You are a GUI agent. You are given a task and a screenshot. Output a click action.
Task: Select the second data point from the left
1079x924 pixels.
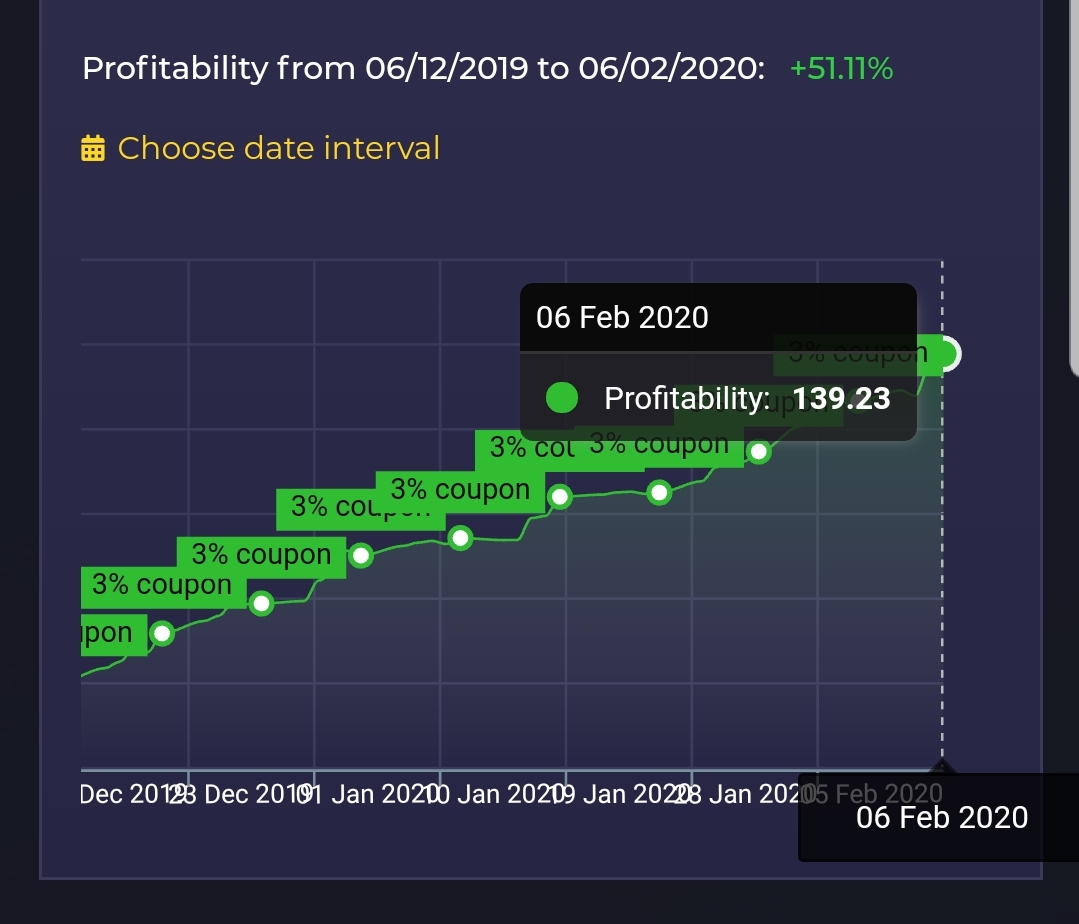pyautogui.click(x=261, y=603)
